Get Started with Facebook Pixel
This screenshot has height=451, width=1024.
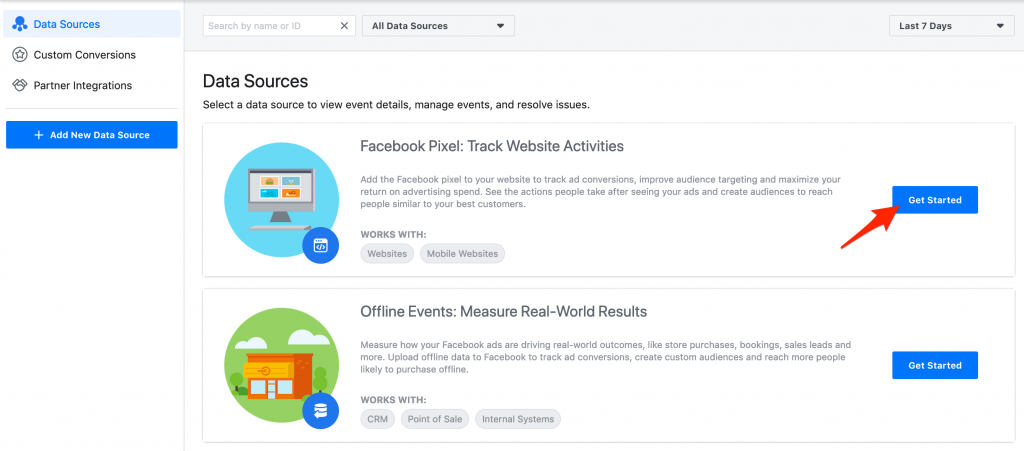[935, 200]
